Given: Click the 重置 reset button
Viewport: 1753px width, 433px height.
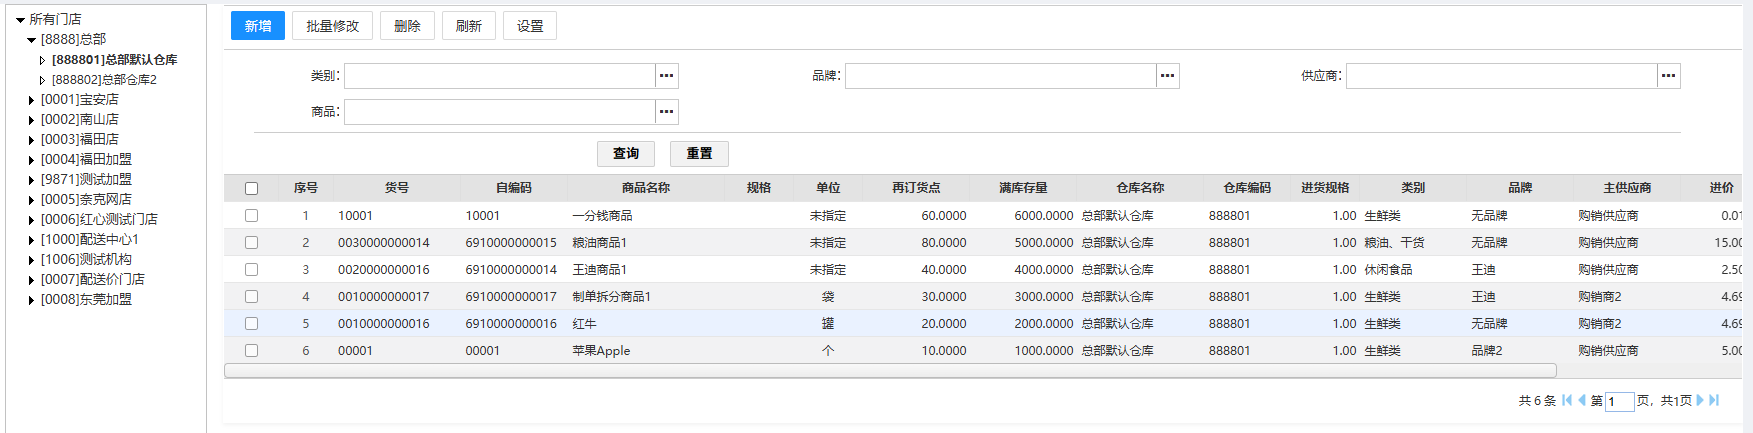Looking at the screenshot, I should pyautogui.click(x=699, y=153).
